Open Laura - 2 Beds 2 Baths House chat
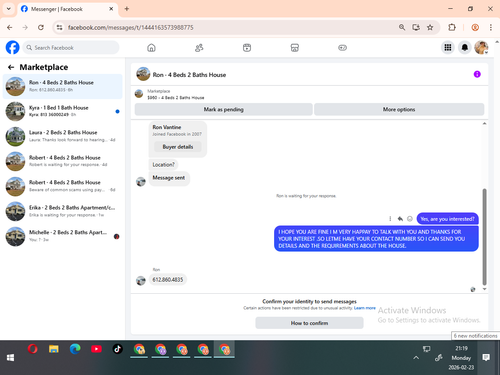The height and width of the screenshot is (375, 500). tap(63, 136)
